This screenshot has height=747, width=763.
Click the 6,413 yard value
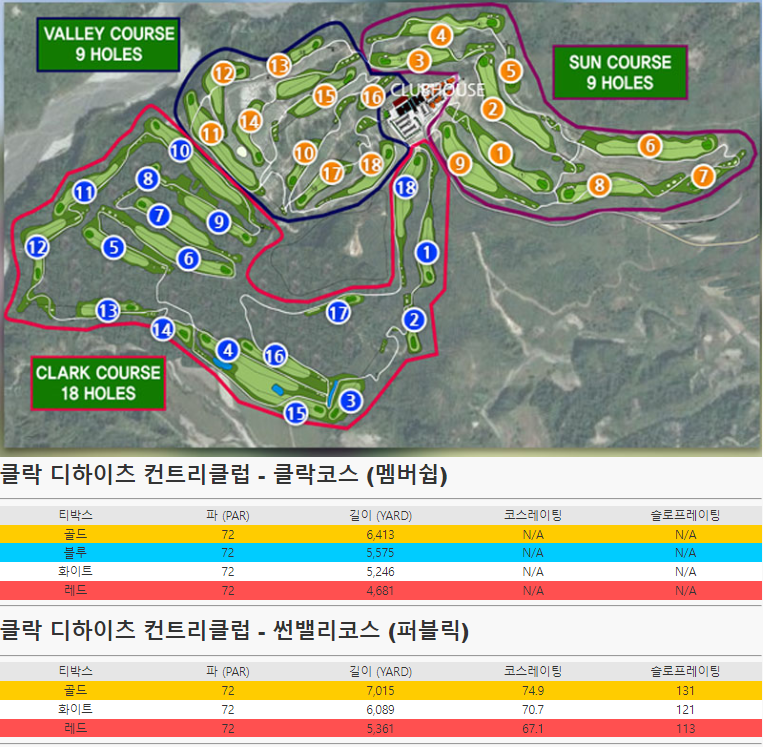click(381, 535)
